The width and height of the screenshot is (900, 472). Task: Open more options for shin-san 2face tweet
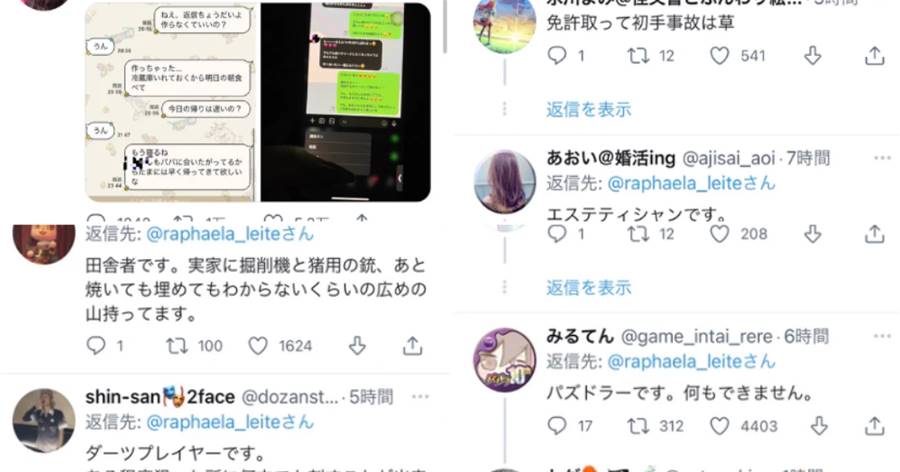click(420, 397)
